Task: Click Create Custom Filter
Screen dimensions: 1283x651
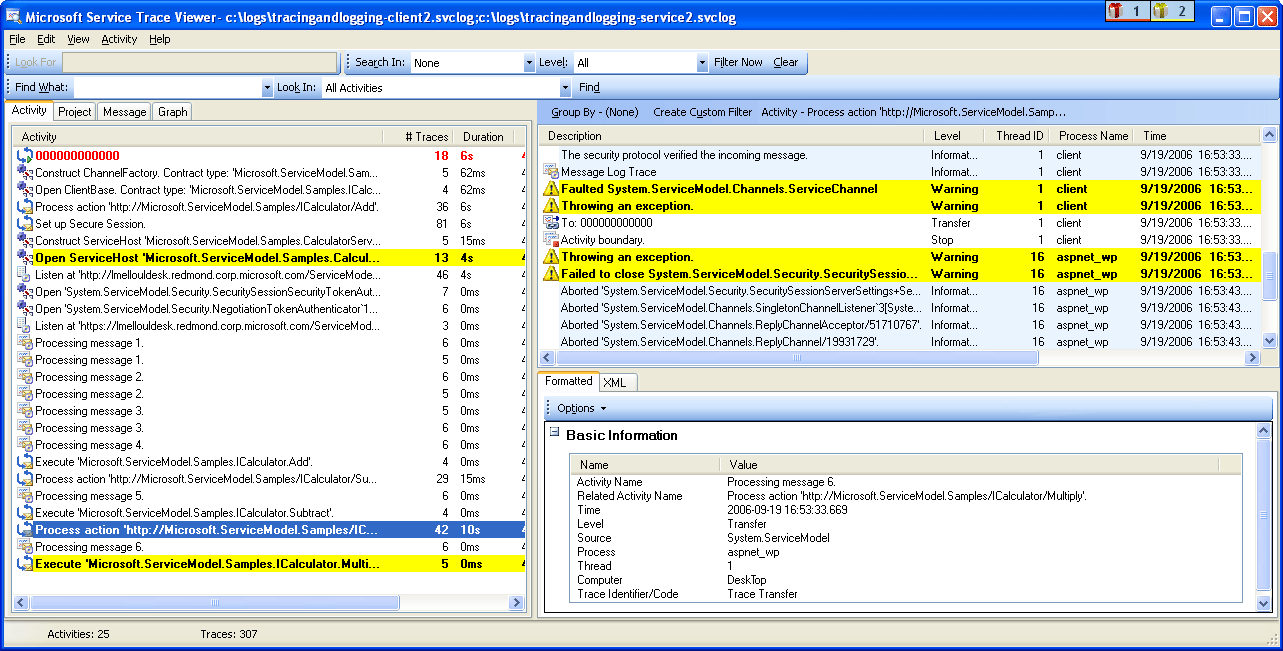Action: [702, 111]
